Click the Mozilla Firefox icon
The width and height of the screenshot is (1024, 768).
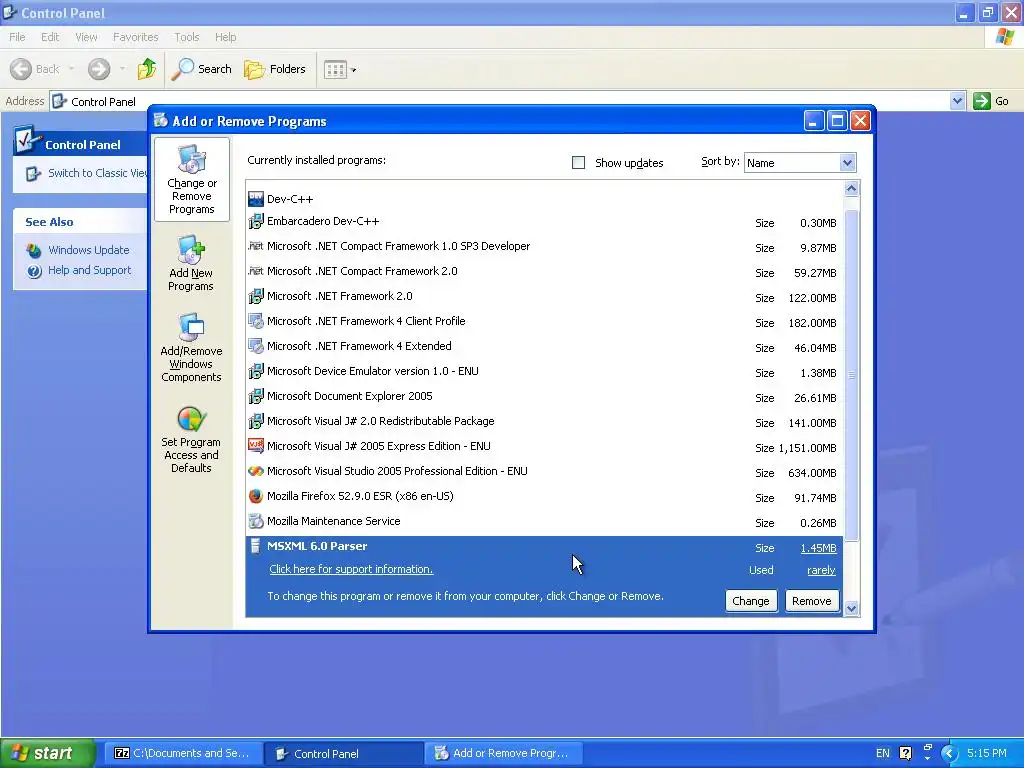tap(256, 496)
